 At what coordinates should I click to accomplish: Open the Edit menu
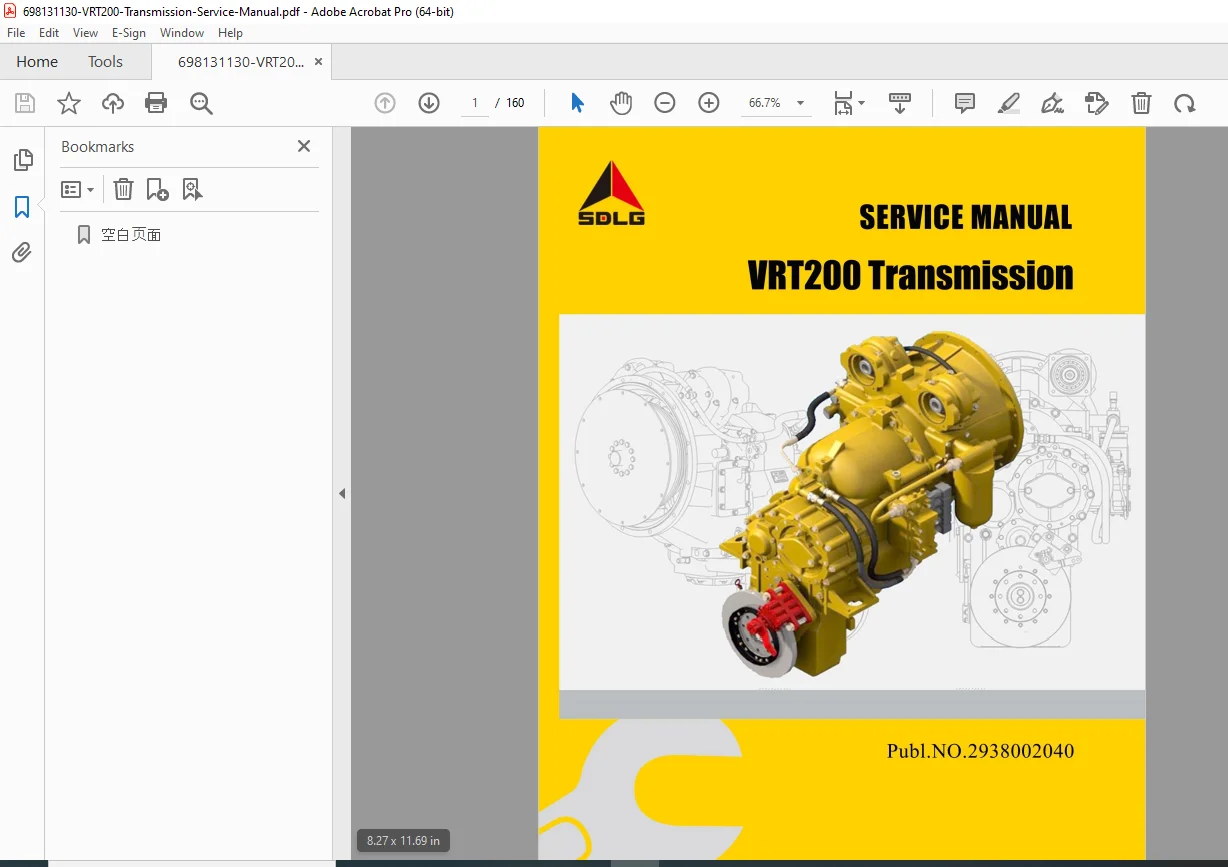[x=49, y=33]
